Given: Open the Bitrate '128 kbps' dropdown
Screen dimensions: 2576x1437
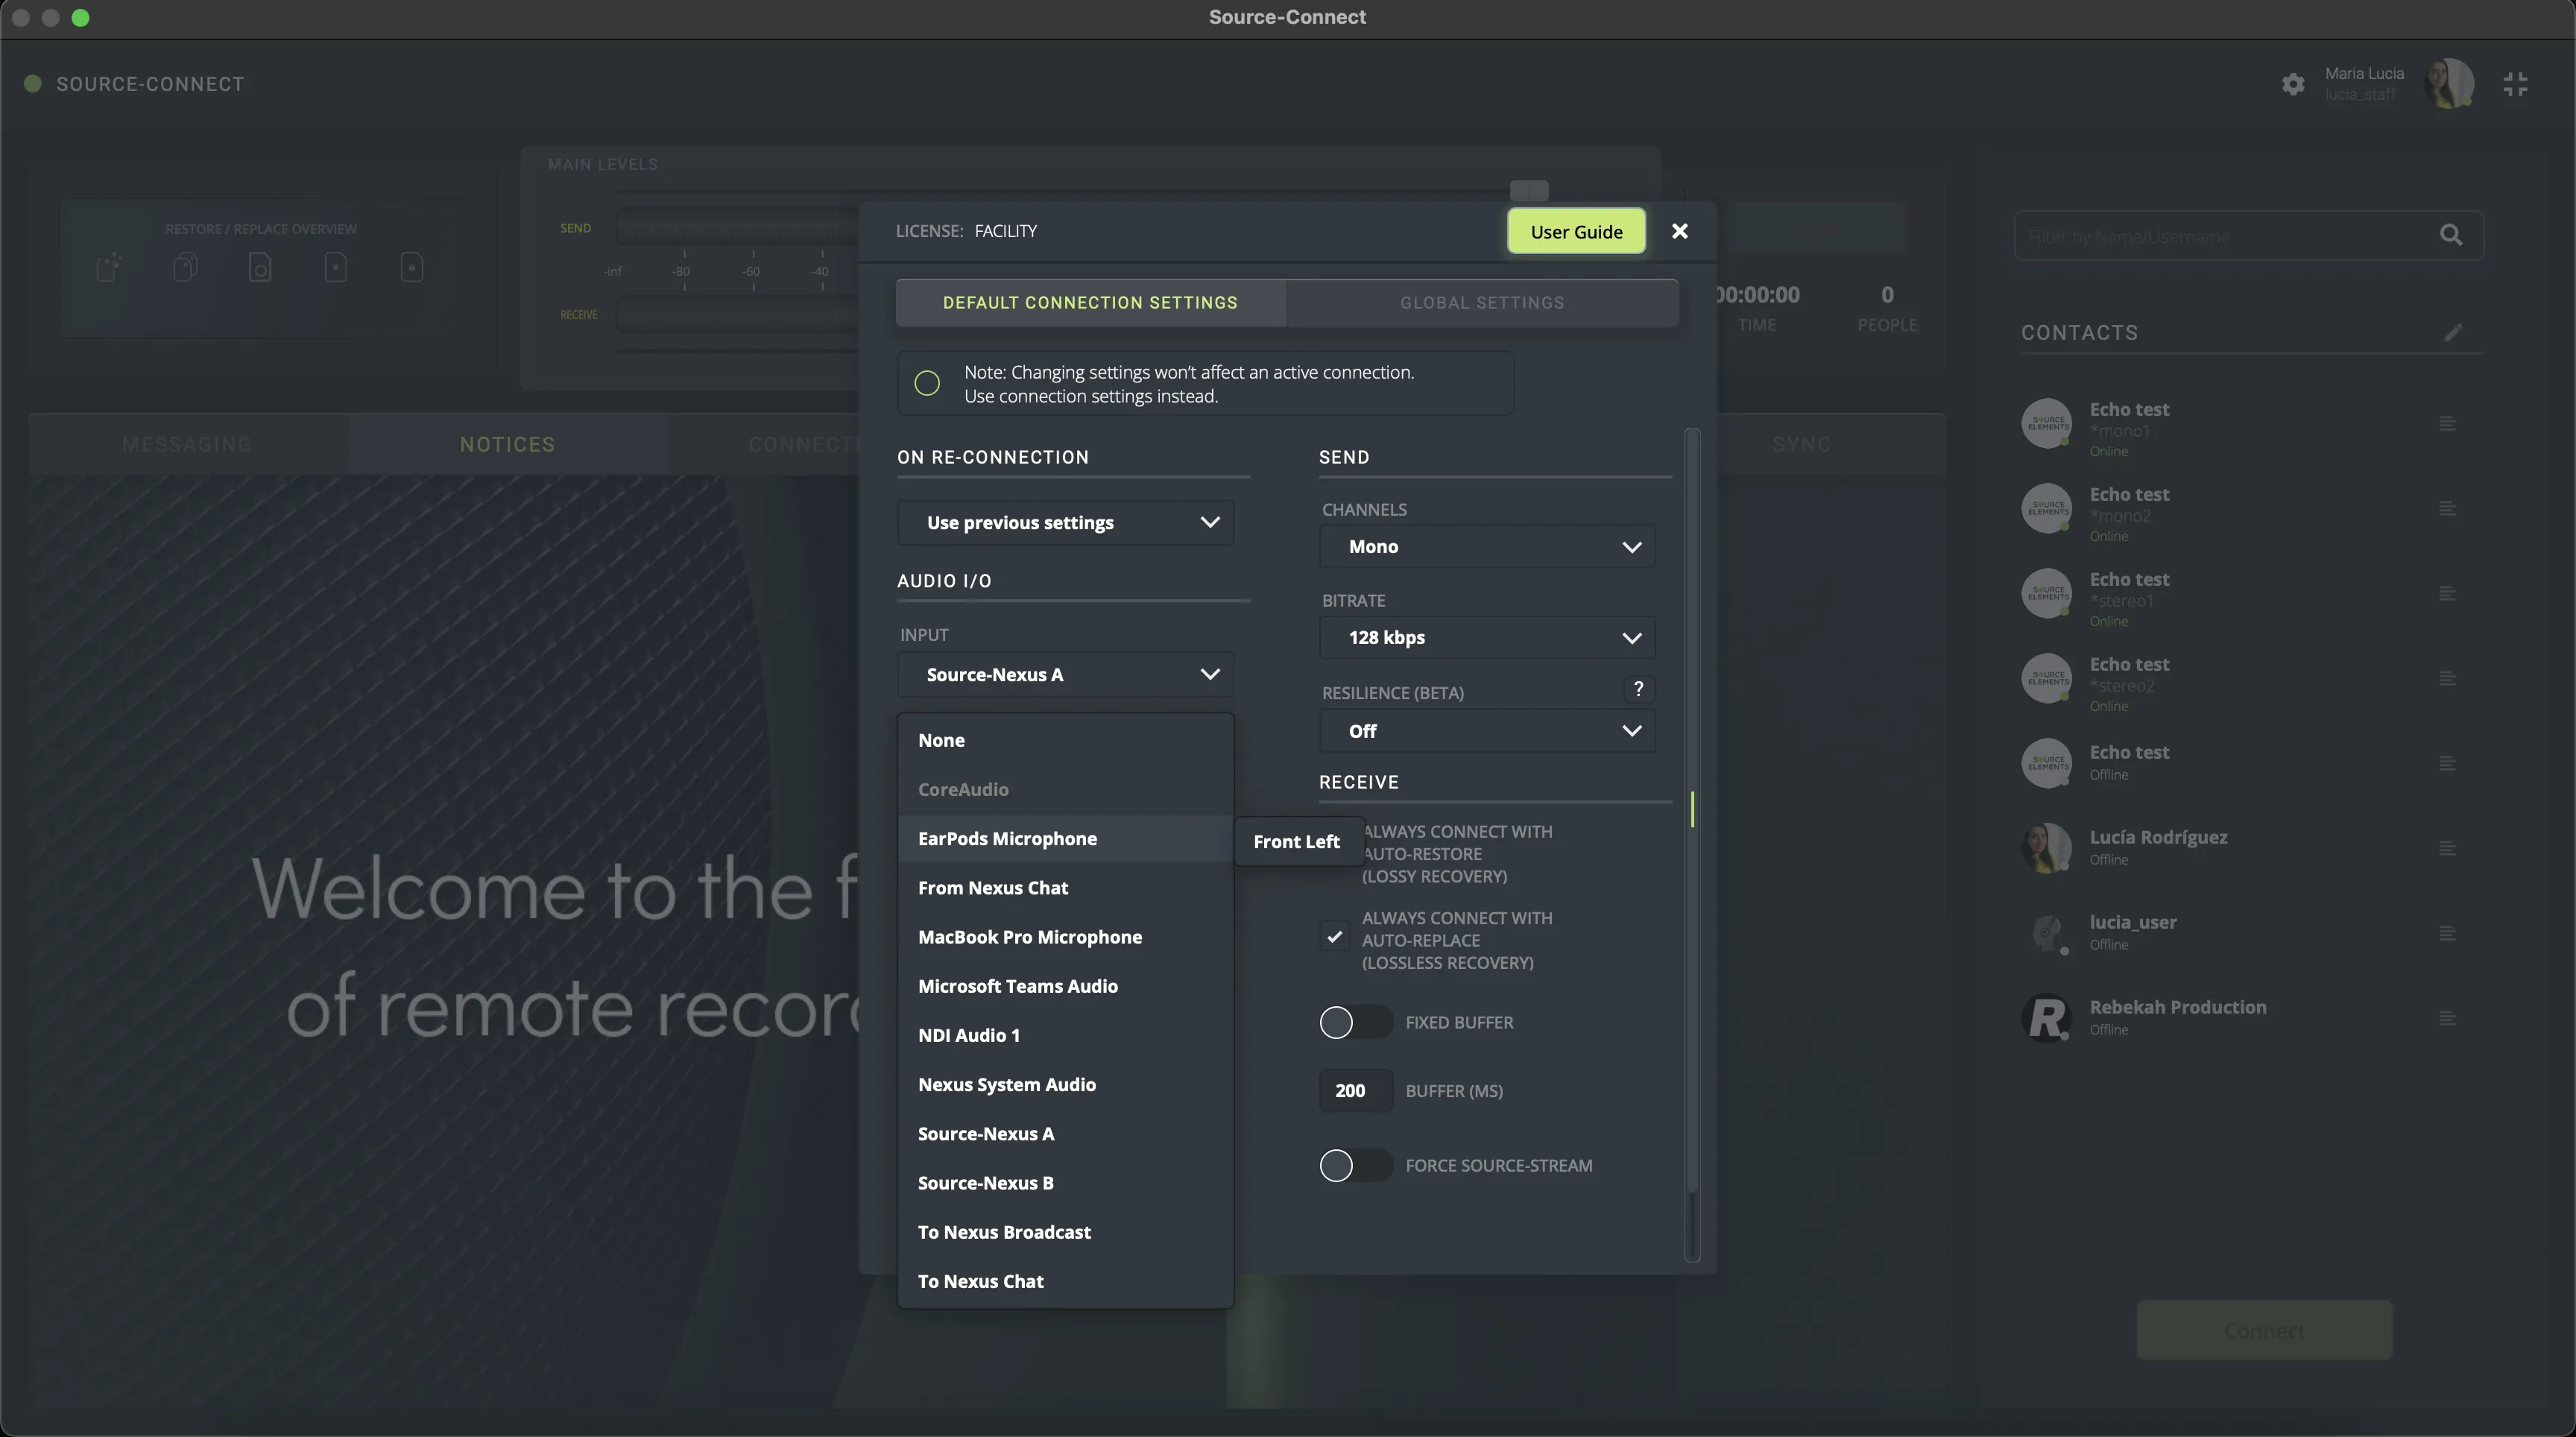Looking at the screenshot, I should (x=1487, y=638).
